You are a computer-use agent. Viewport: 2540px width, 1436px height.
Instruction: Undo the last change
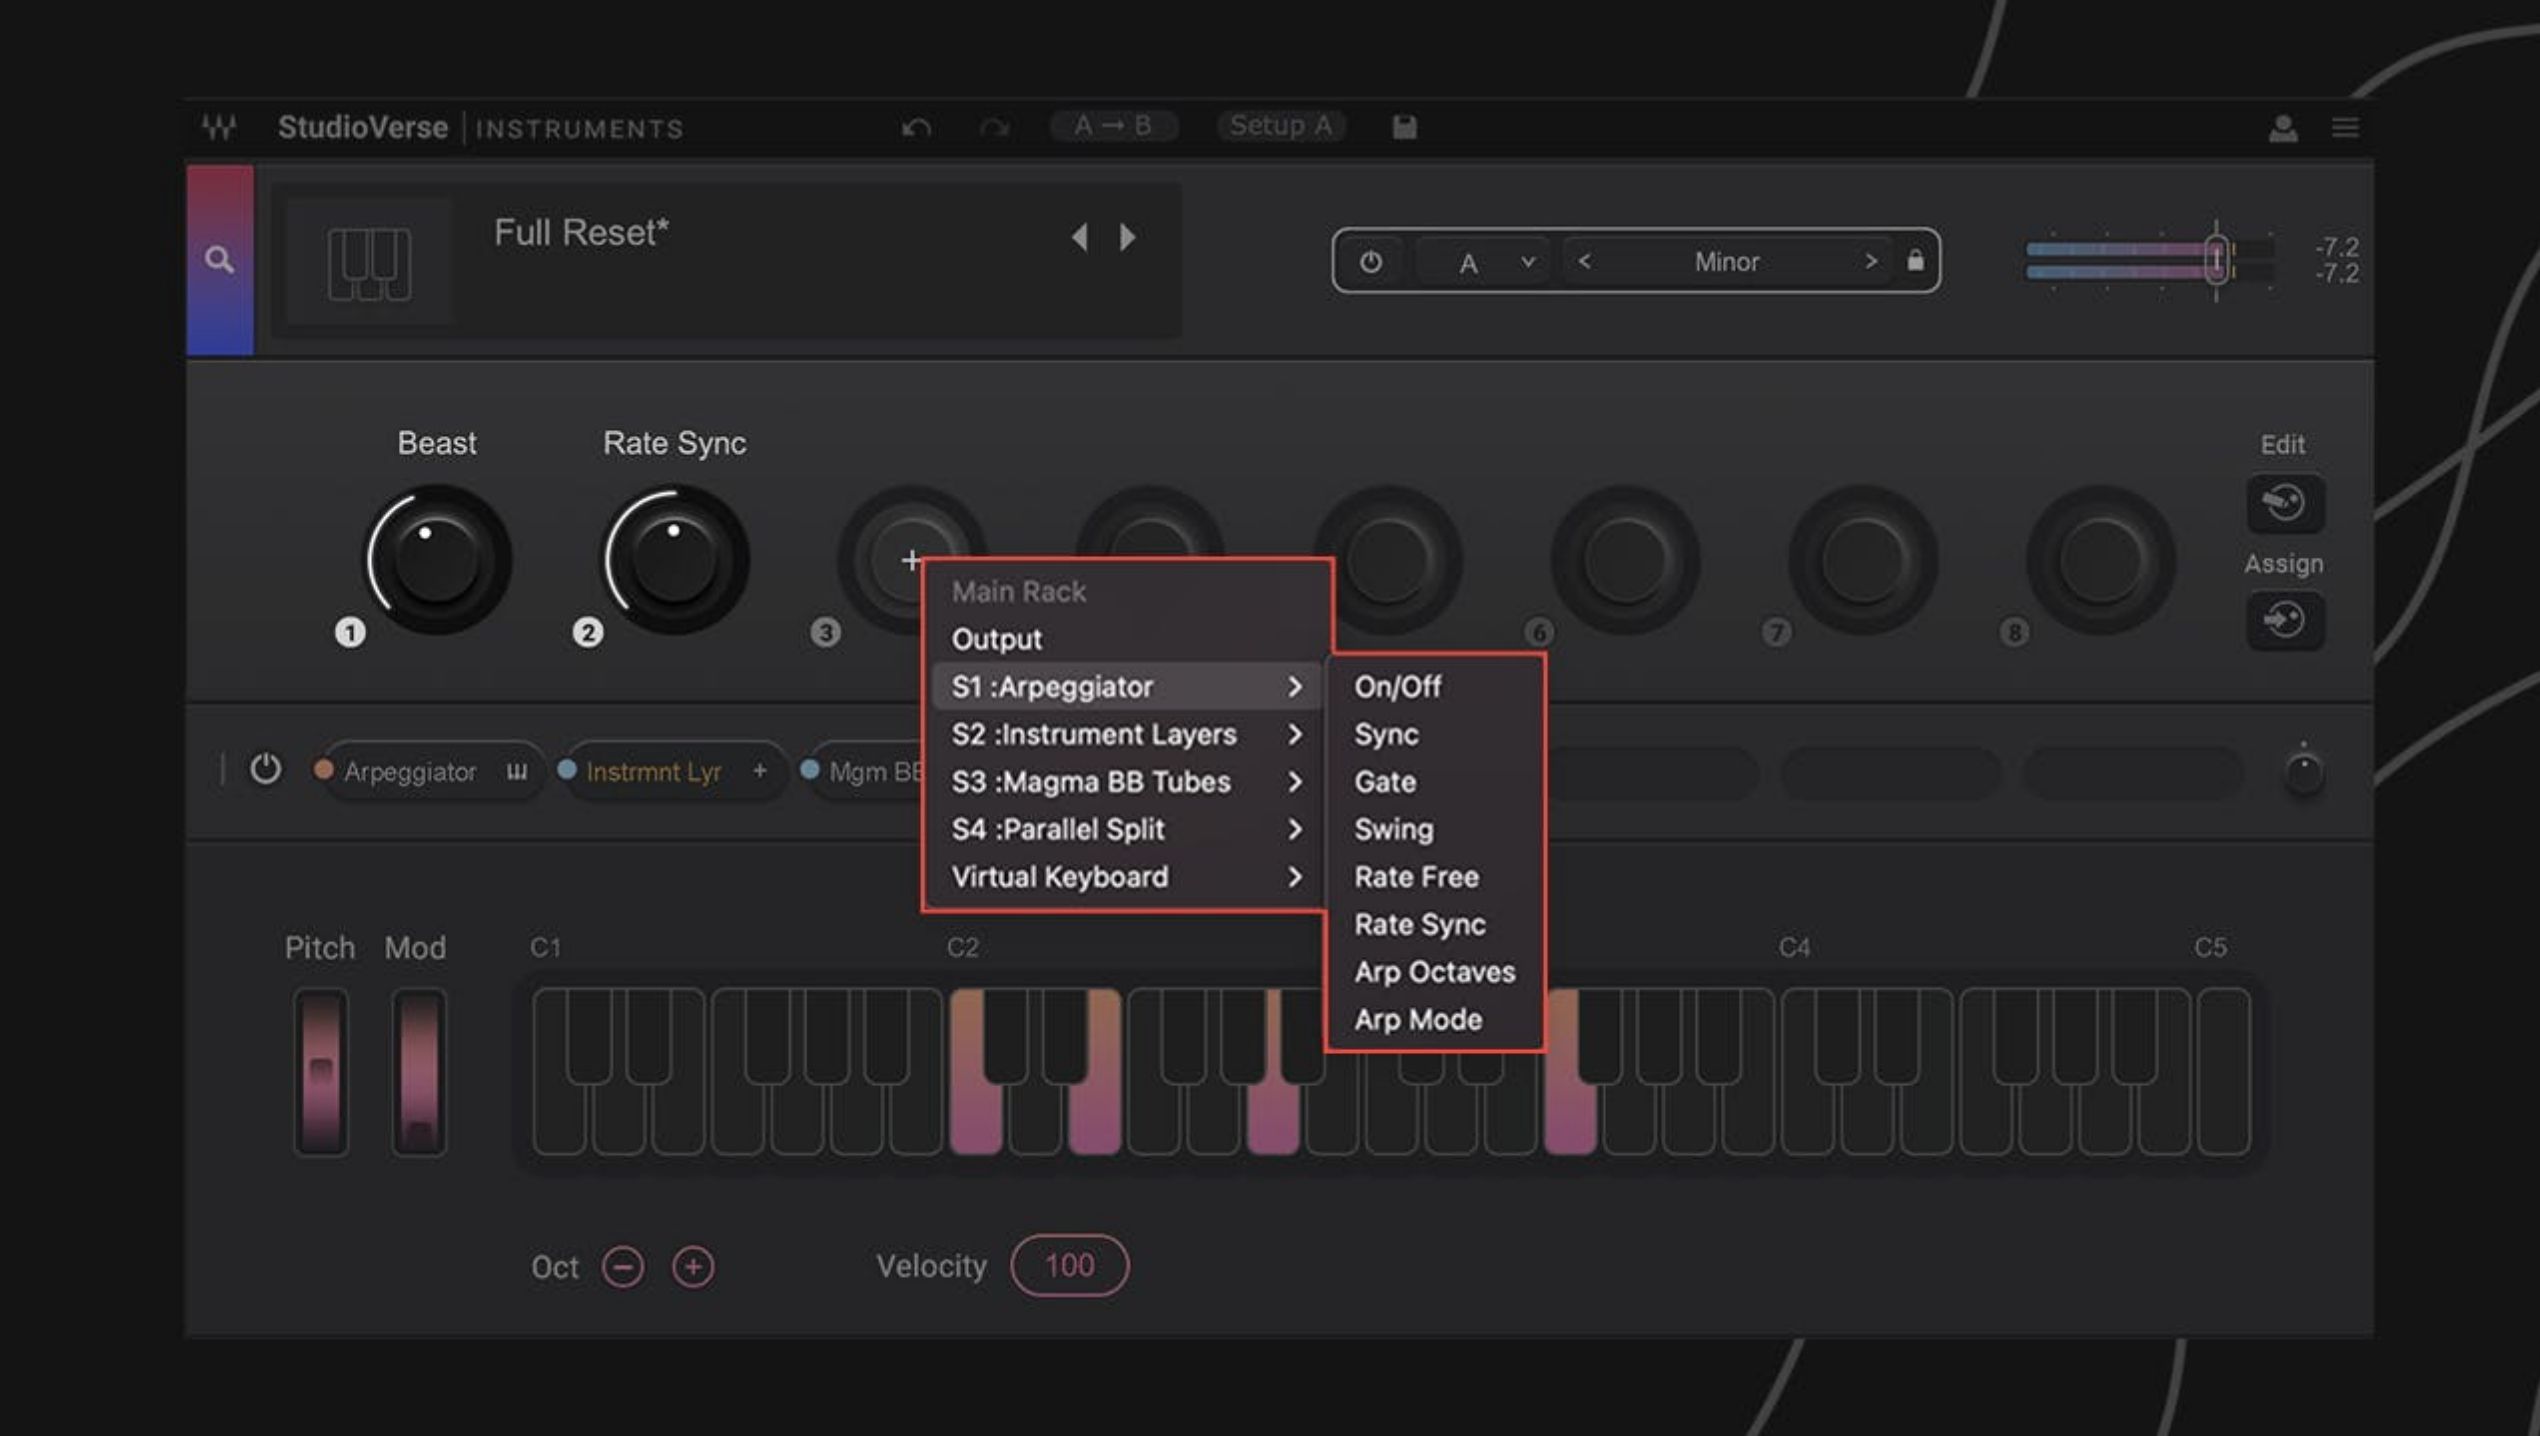916,127
